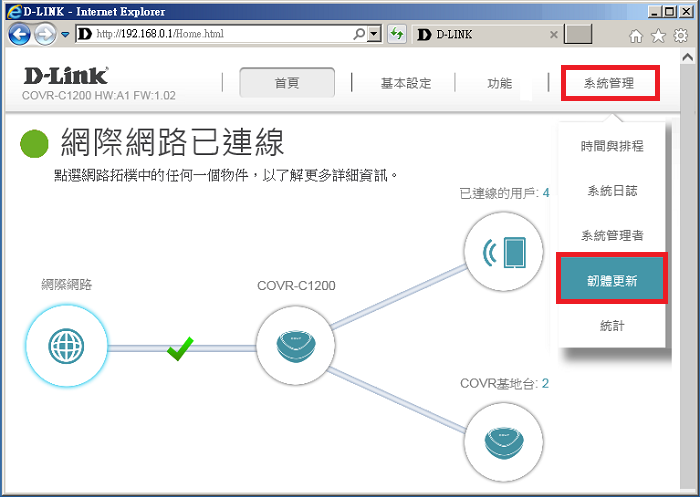700x498 pixels.
Task: Open the 基本設定 navigation item
Action: pyautogui.click(x=406, y=83)
